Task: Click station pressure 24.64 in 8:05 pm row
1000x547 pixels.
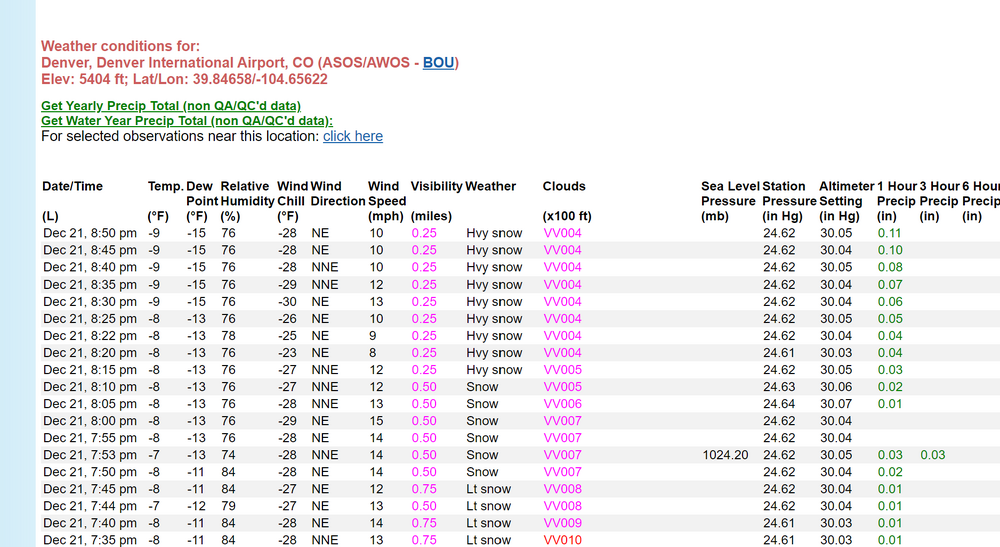Action: (779, 404)
